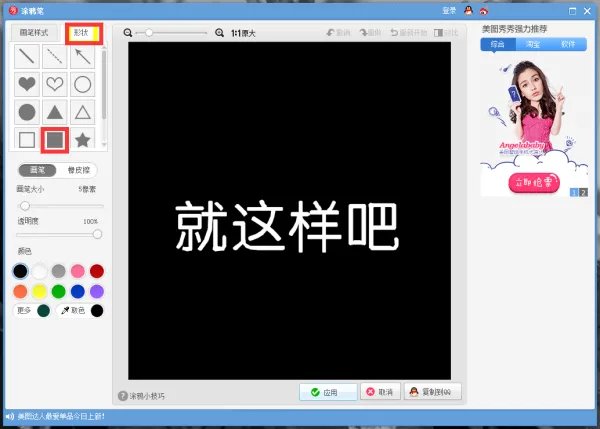The image size is (600, 429).
Task: Choose the outline square shape
Action: [27, 140]
